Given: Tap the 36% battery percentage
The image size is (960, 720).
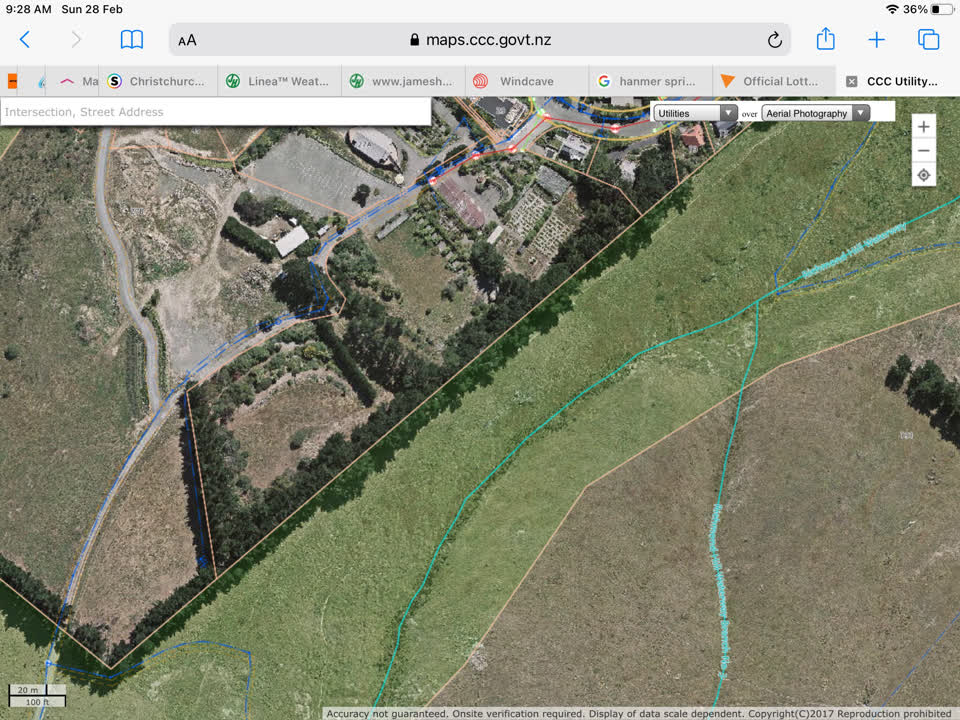Looking at the screenshot, I should (915, 9).
